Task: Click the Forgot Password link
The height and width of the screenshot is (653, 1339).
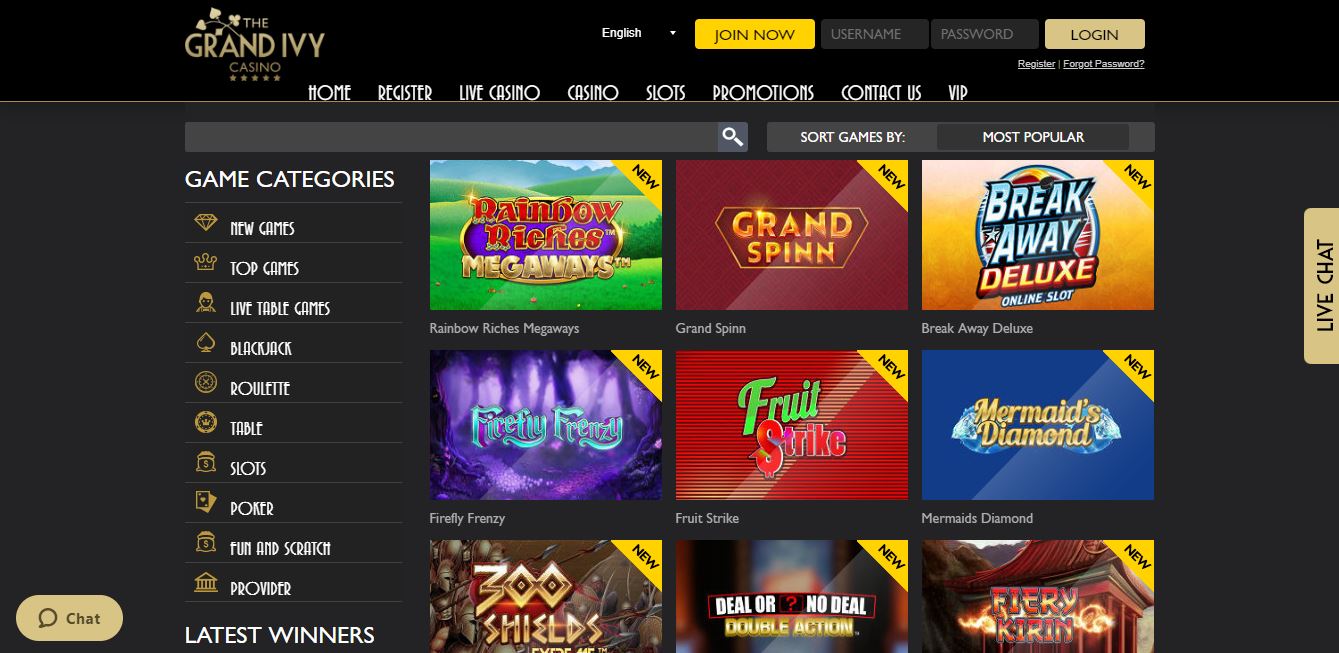Action: pyautogui.click(x=1104, y=63)
